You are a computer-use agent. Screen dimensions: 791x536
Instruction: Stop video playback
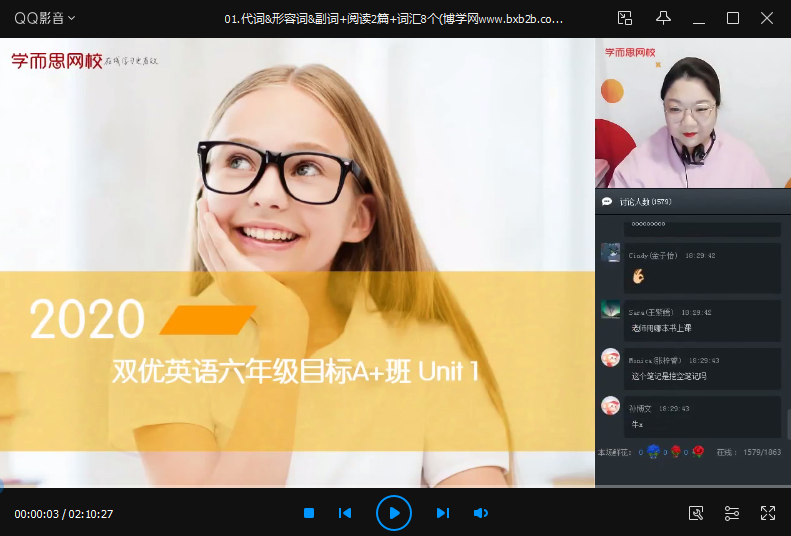pyautogui.click(x=309, y=513)
